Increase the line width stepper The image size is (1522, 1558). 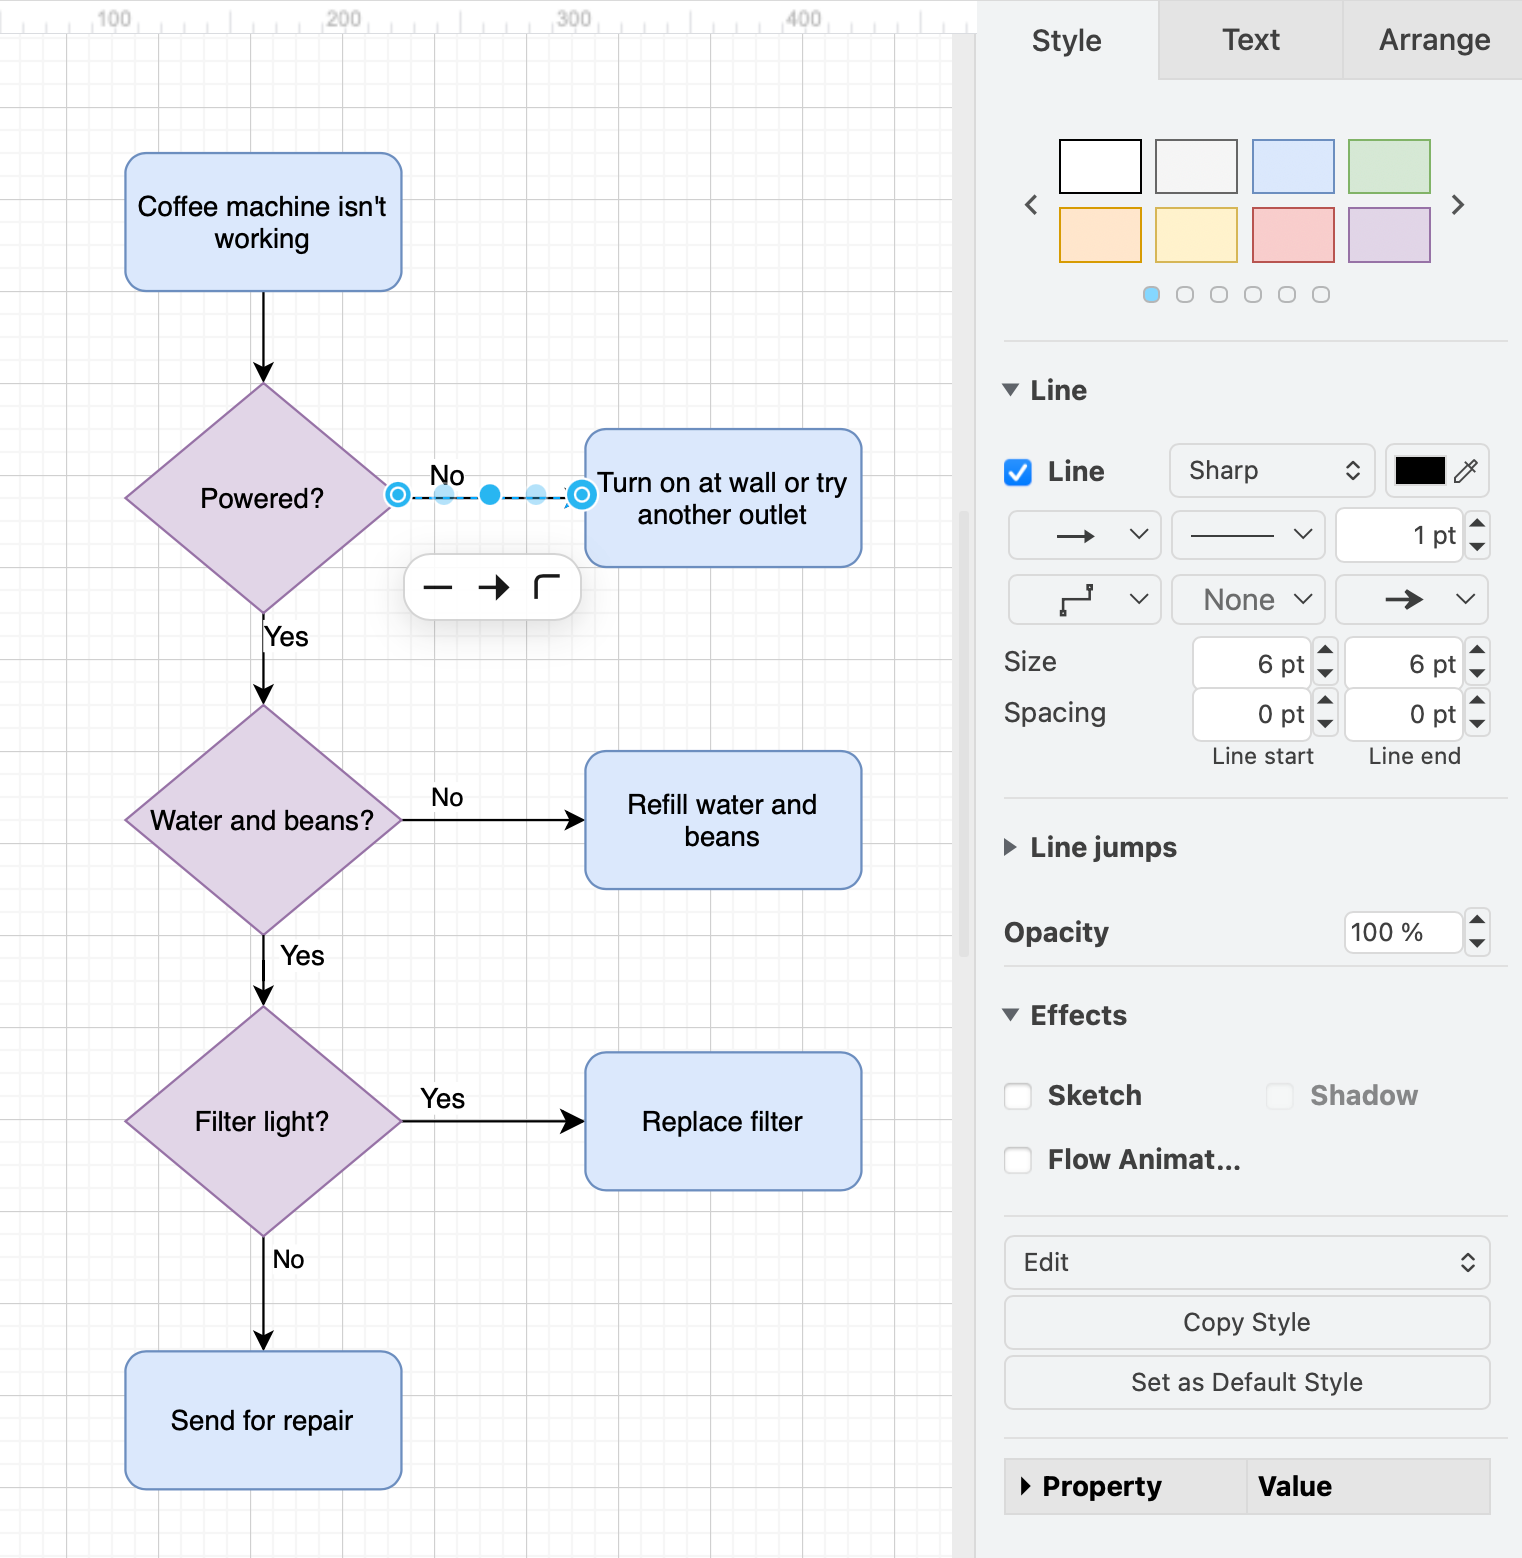1477,523
